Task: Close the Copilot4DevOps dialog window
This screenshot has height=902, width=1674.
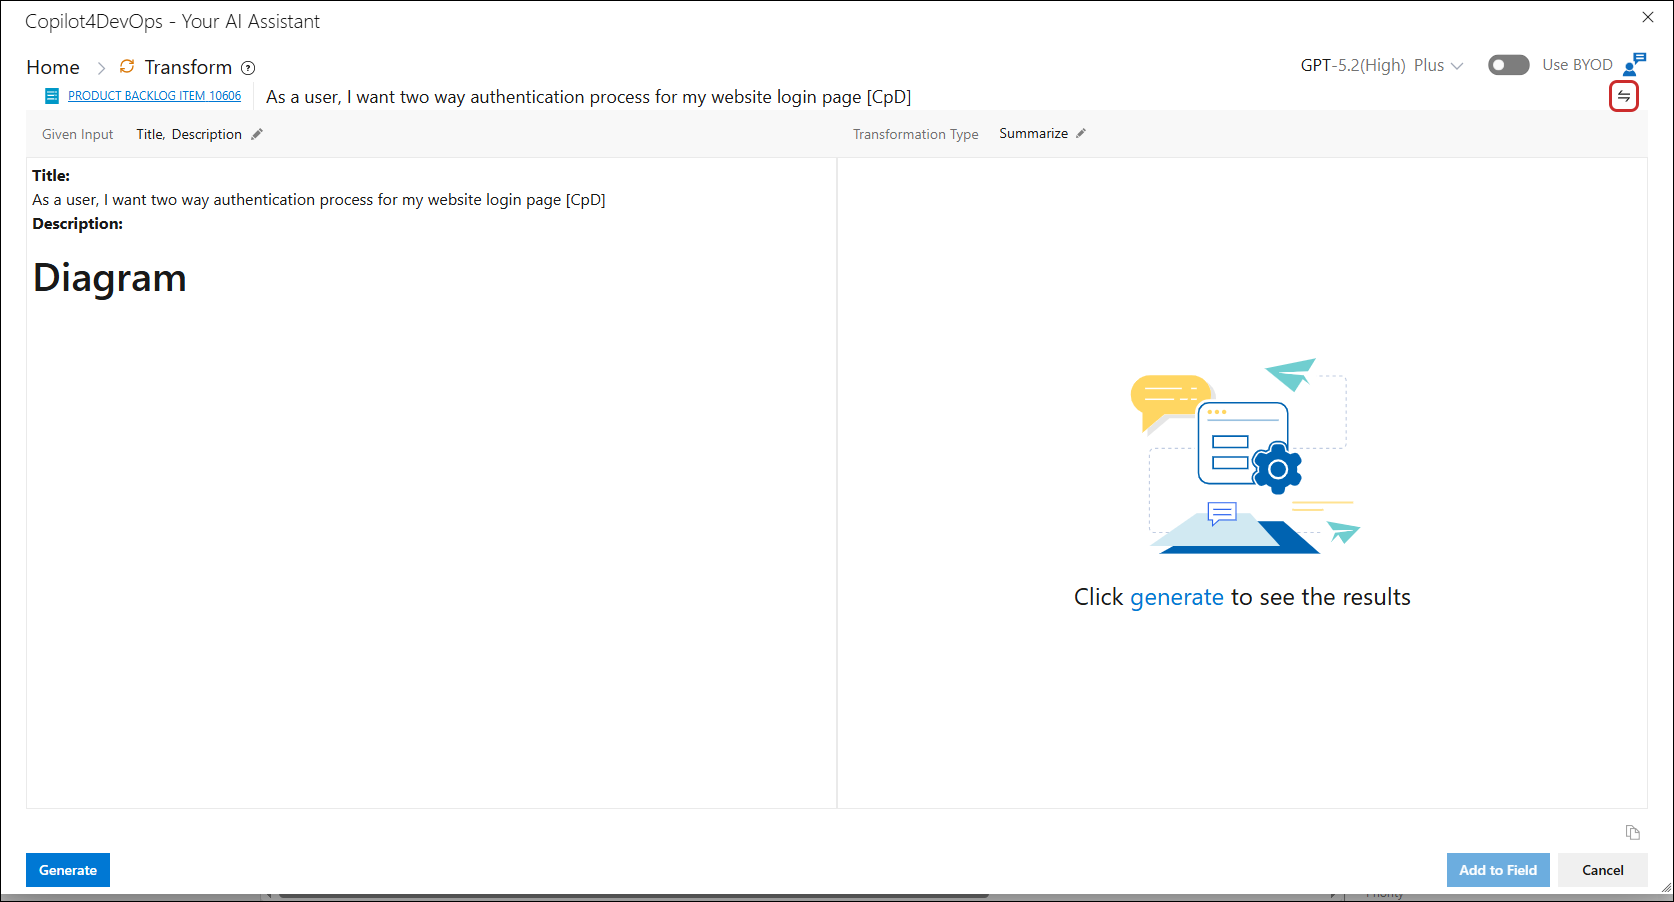Action: 1648,17
